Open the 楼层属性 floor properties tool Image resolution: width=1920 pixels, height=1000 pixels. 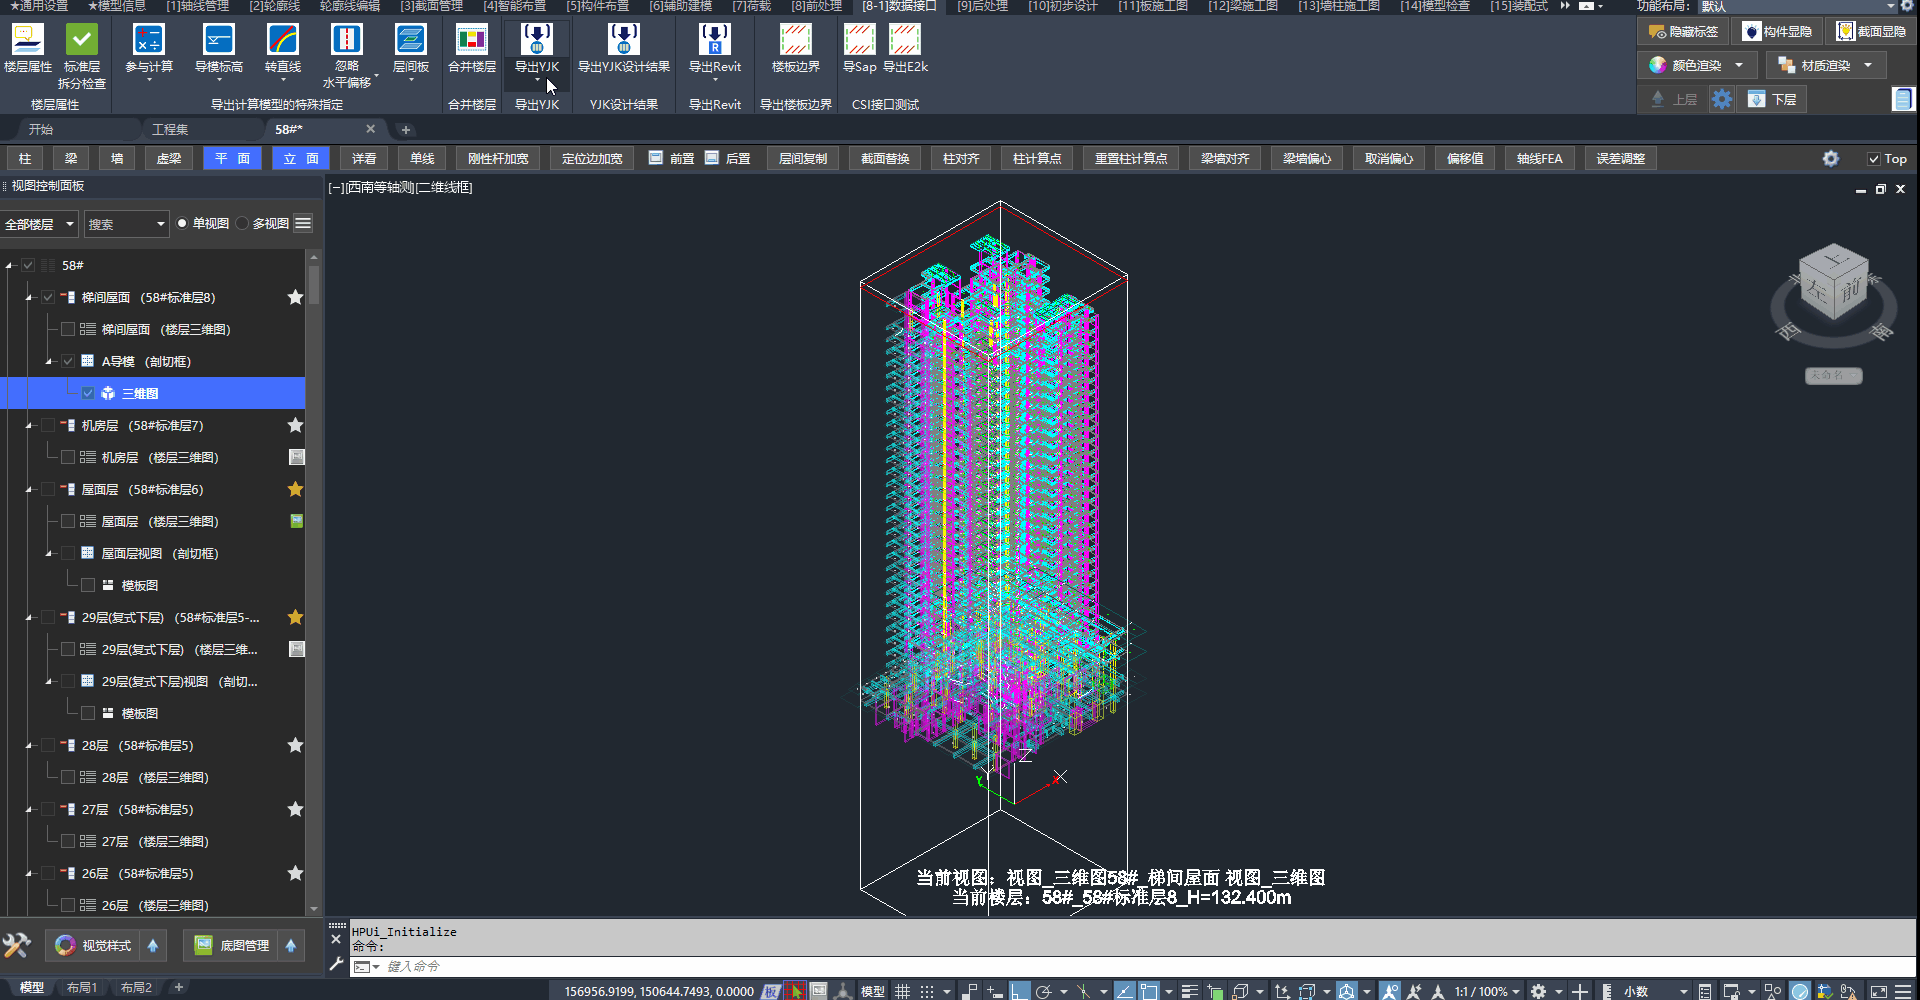pyautogui.click(x=28, y=41)
